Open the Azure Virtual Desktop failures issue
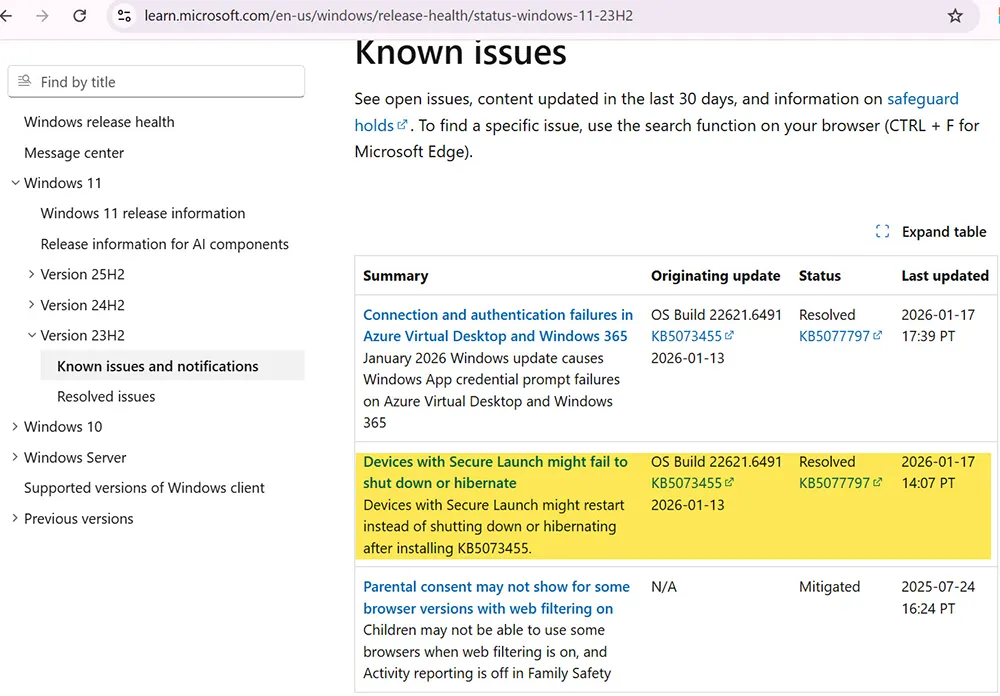Viewport: 1000px width, 696px height. [497, 325]
